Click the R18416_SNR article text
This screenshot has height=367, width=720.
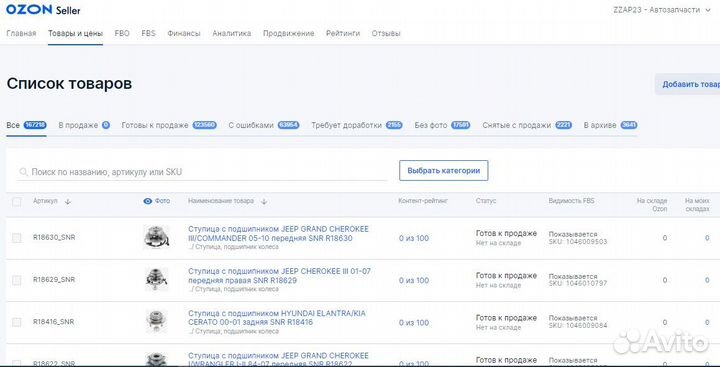[x=53, y=322]
